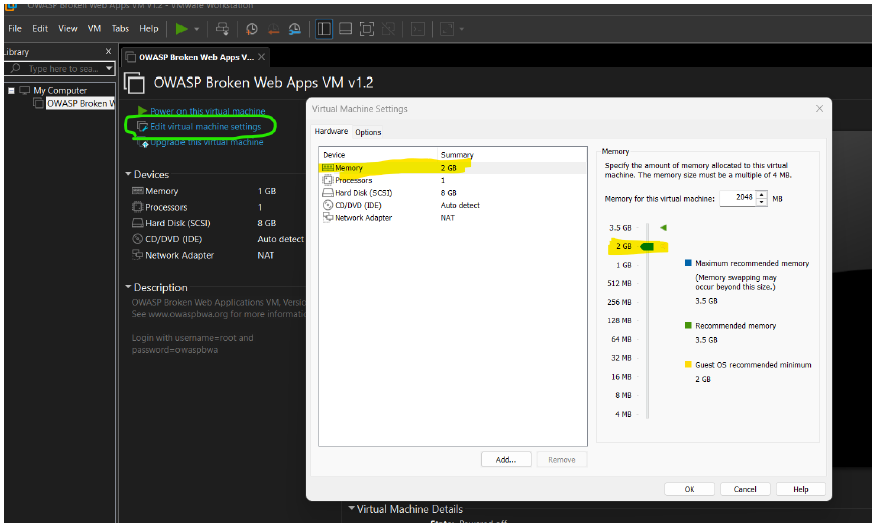Toggle the Show Library panel icon
This screenshot has height=527, width=876.
(324, 29)
